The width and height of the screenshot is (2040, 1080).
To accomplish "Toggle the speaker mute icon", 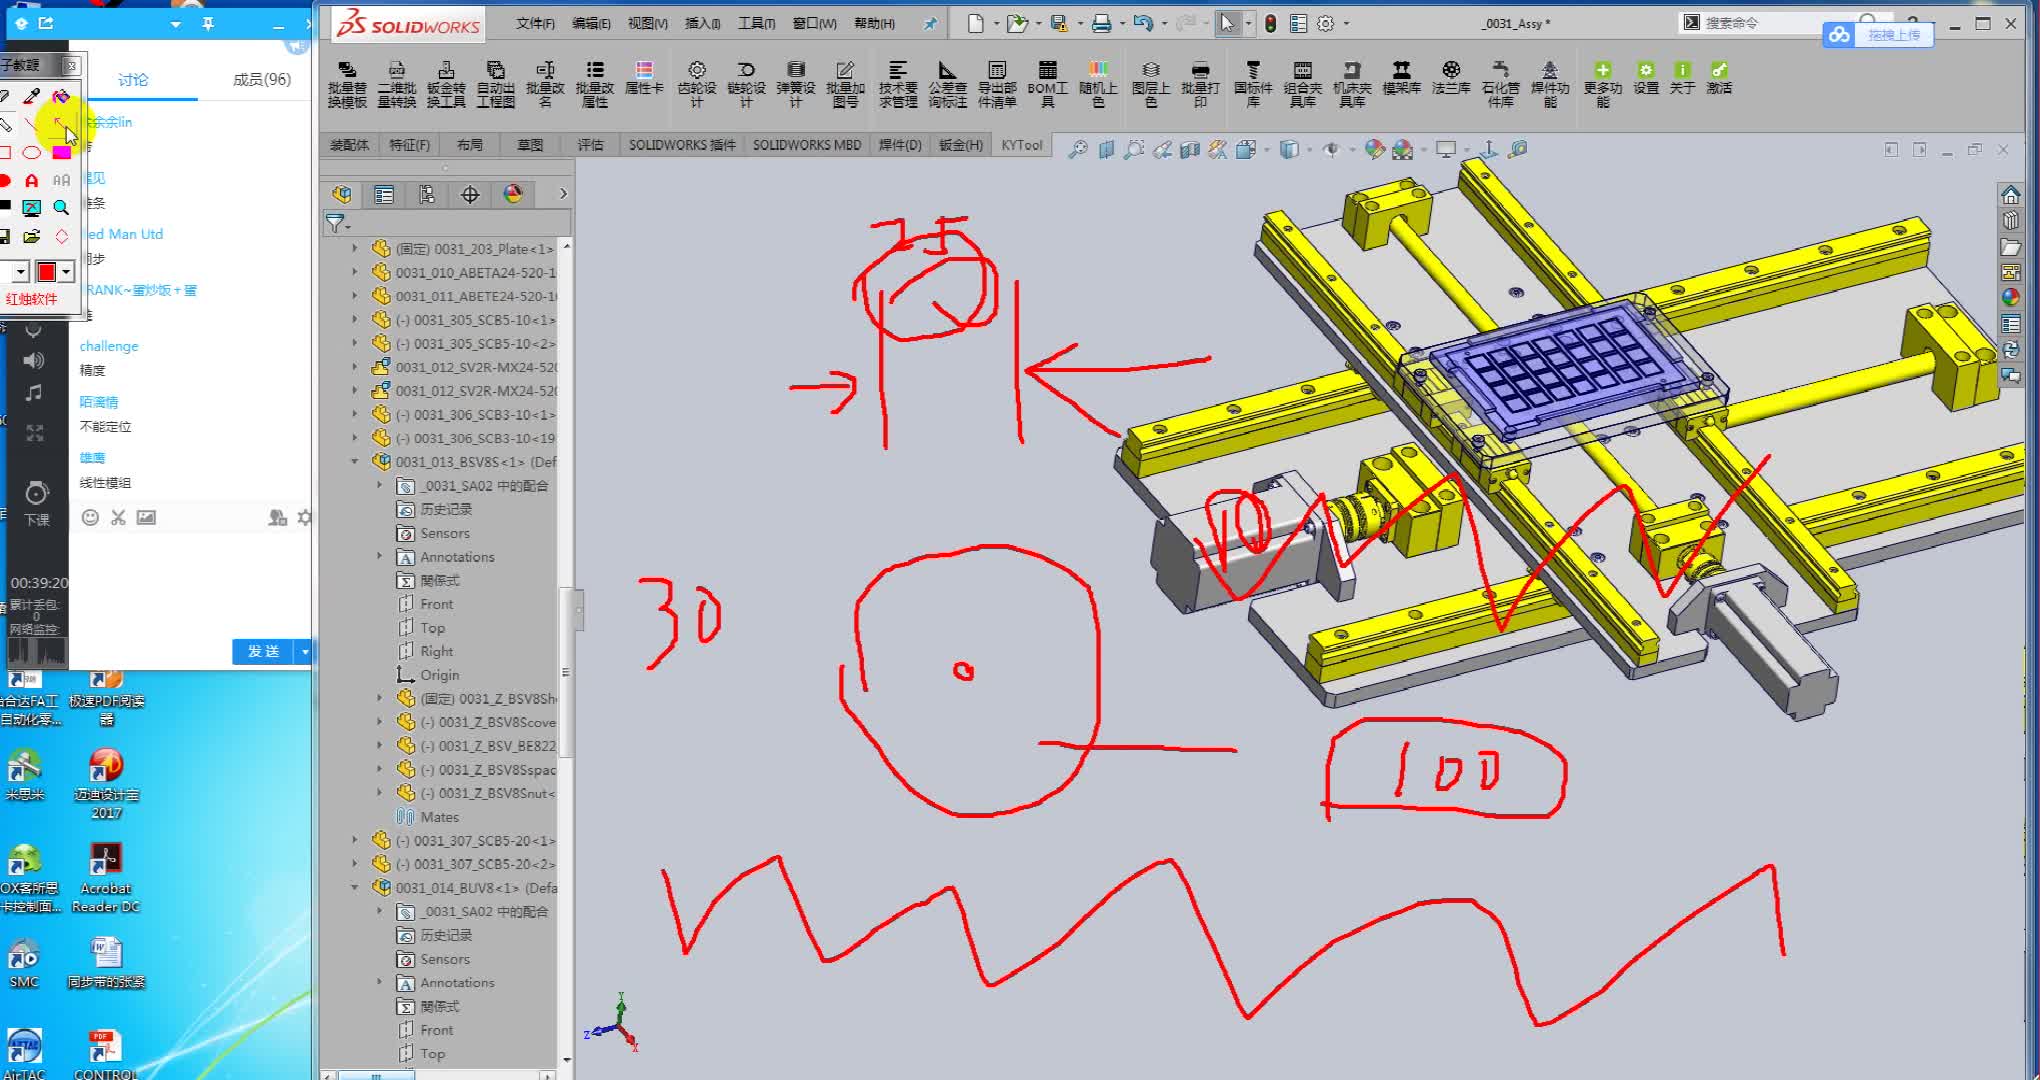I will [x=34, y=360].
